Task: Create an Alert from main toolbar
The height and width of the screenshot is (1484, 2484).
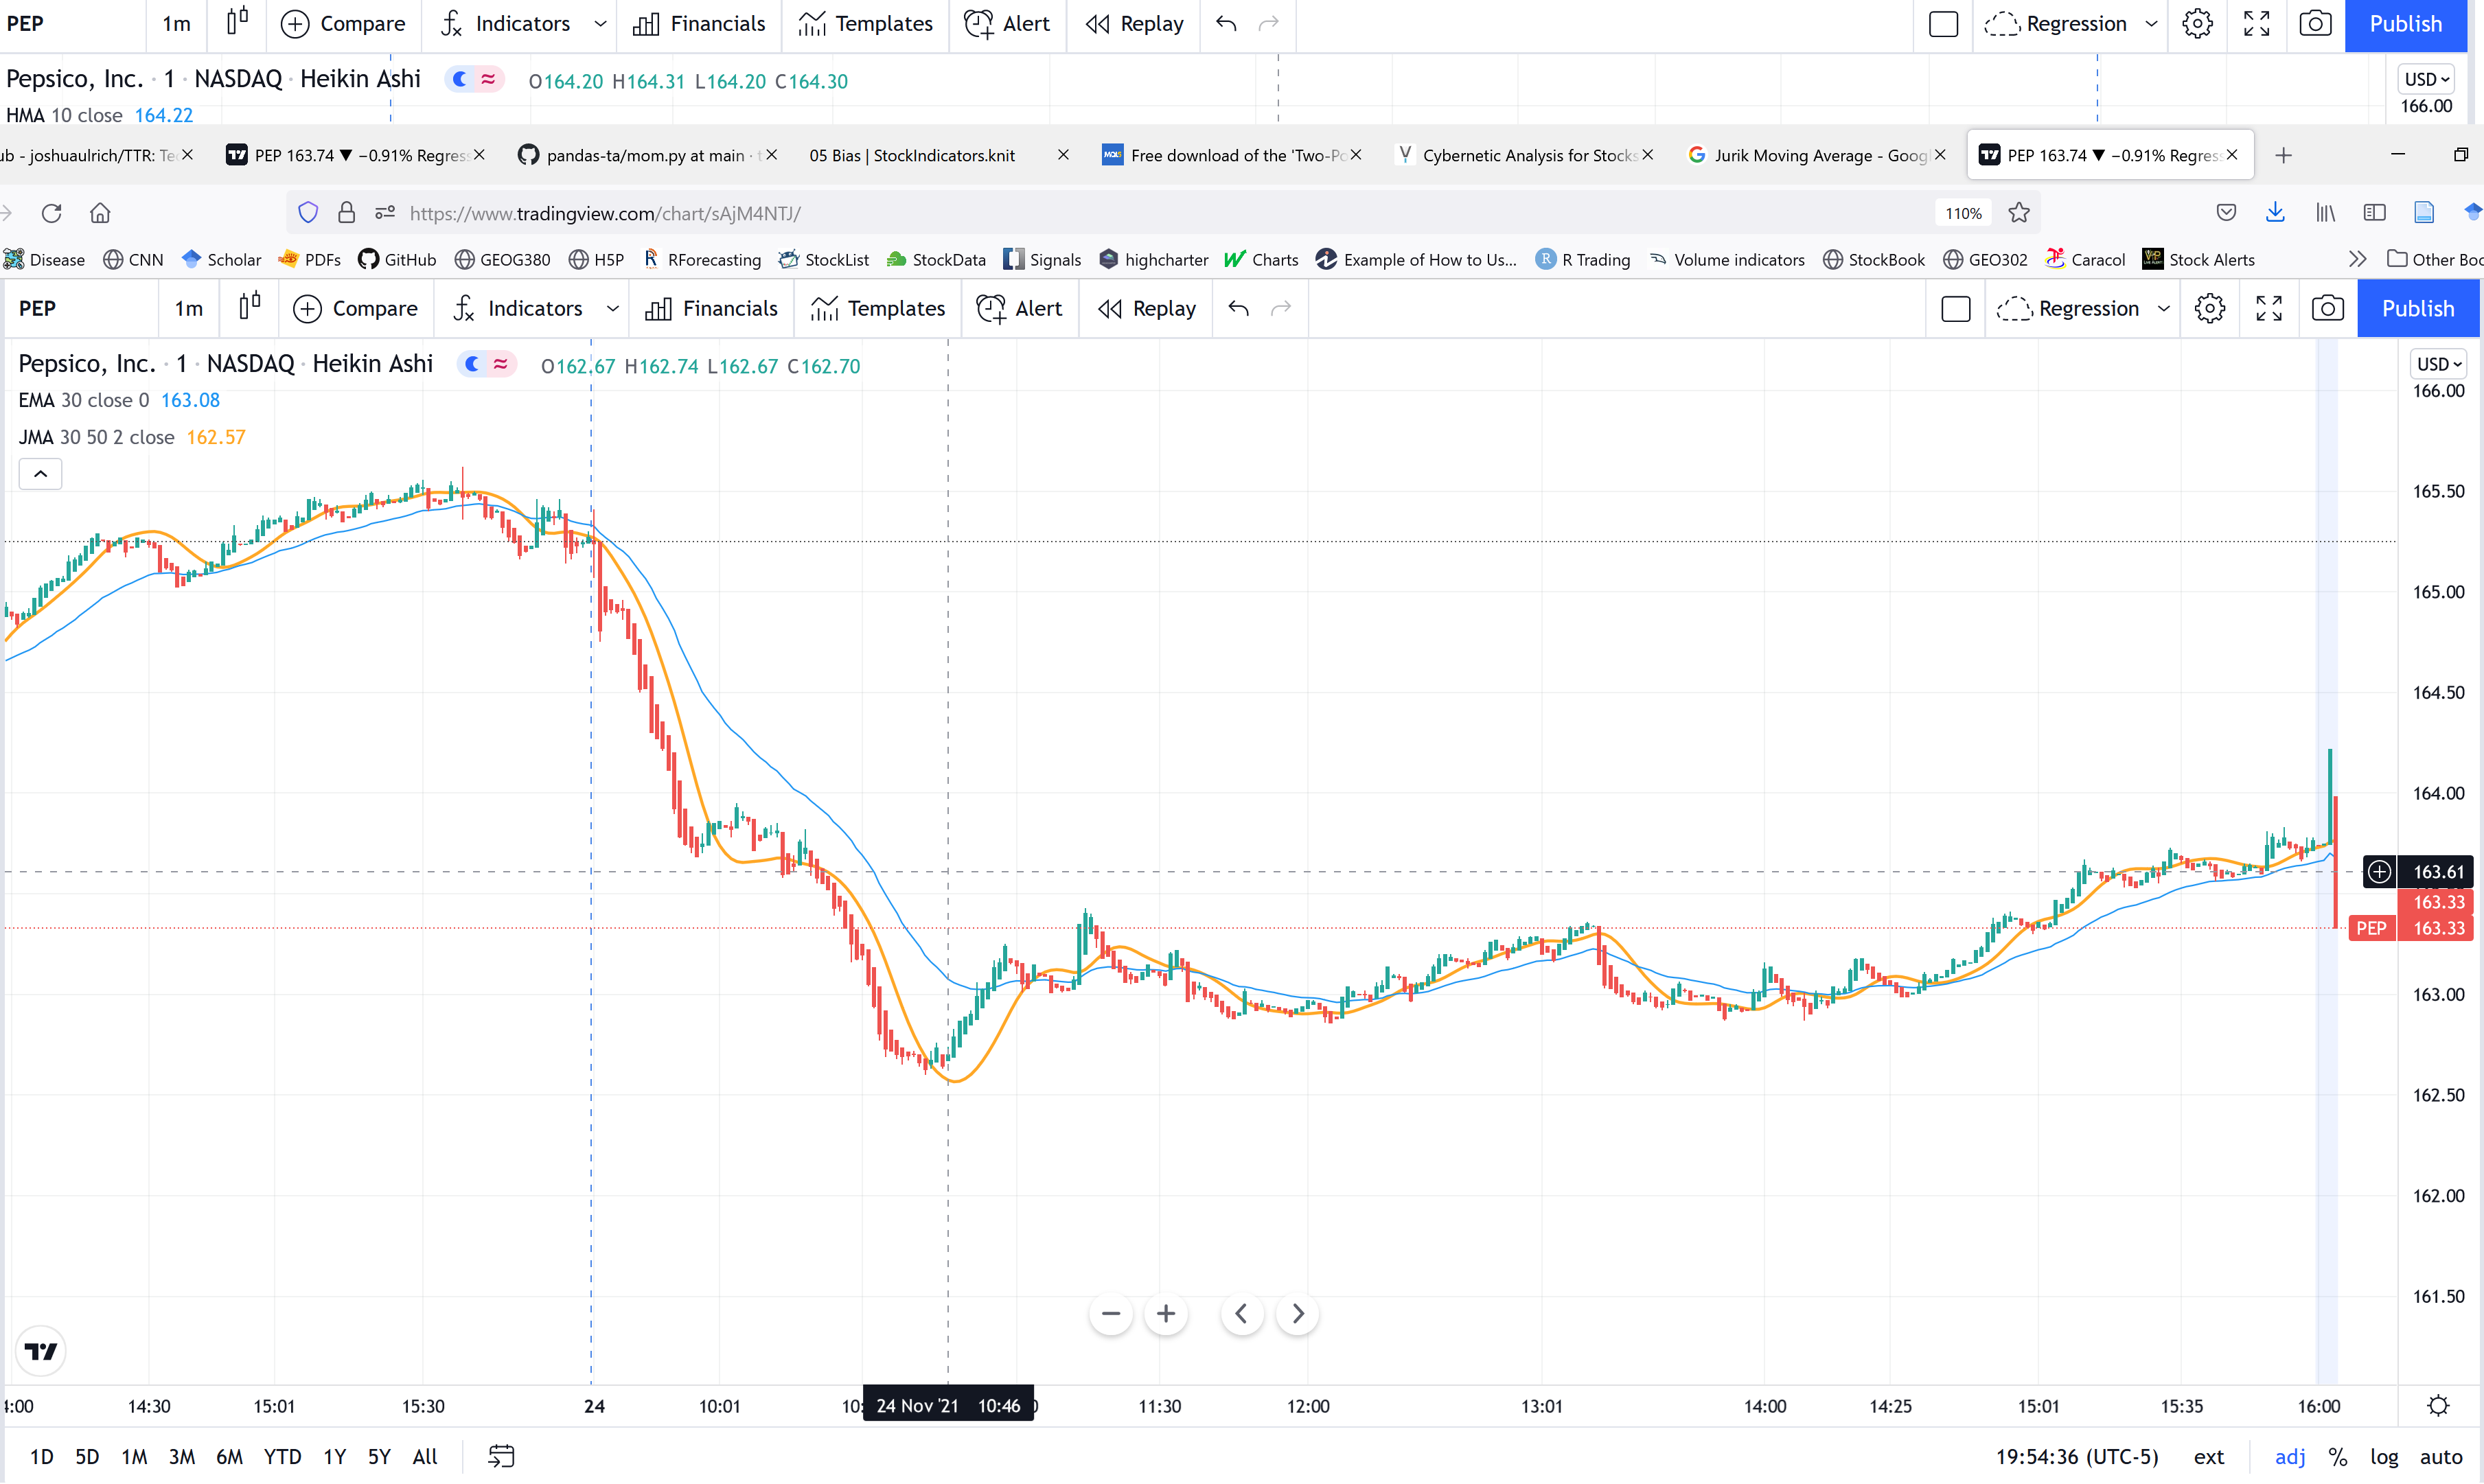Action: pyautogui.click(x=1020, y=308)
